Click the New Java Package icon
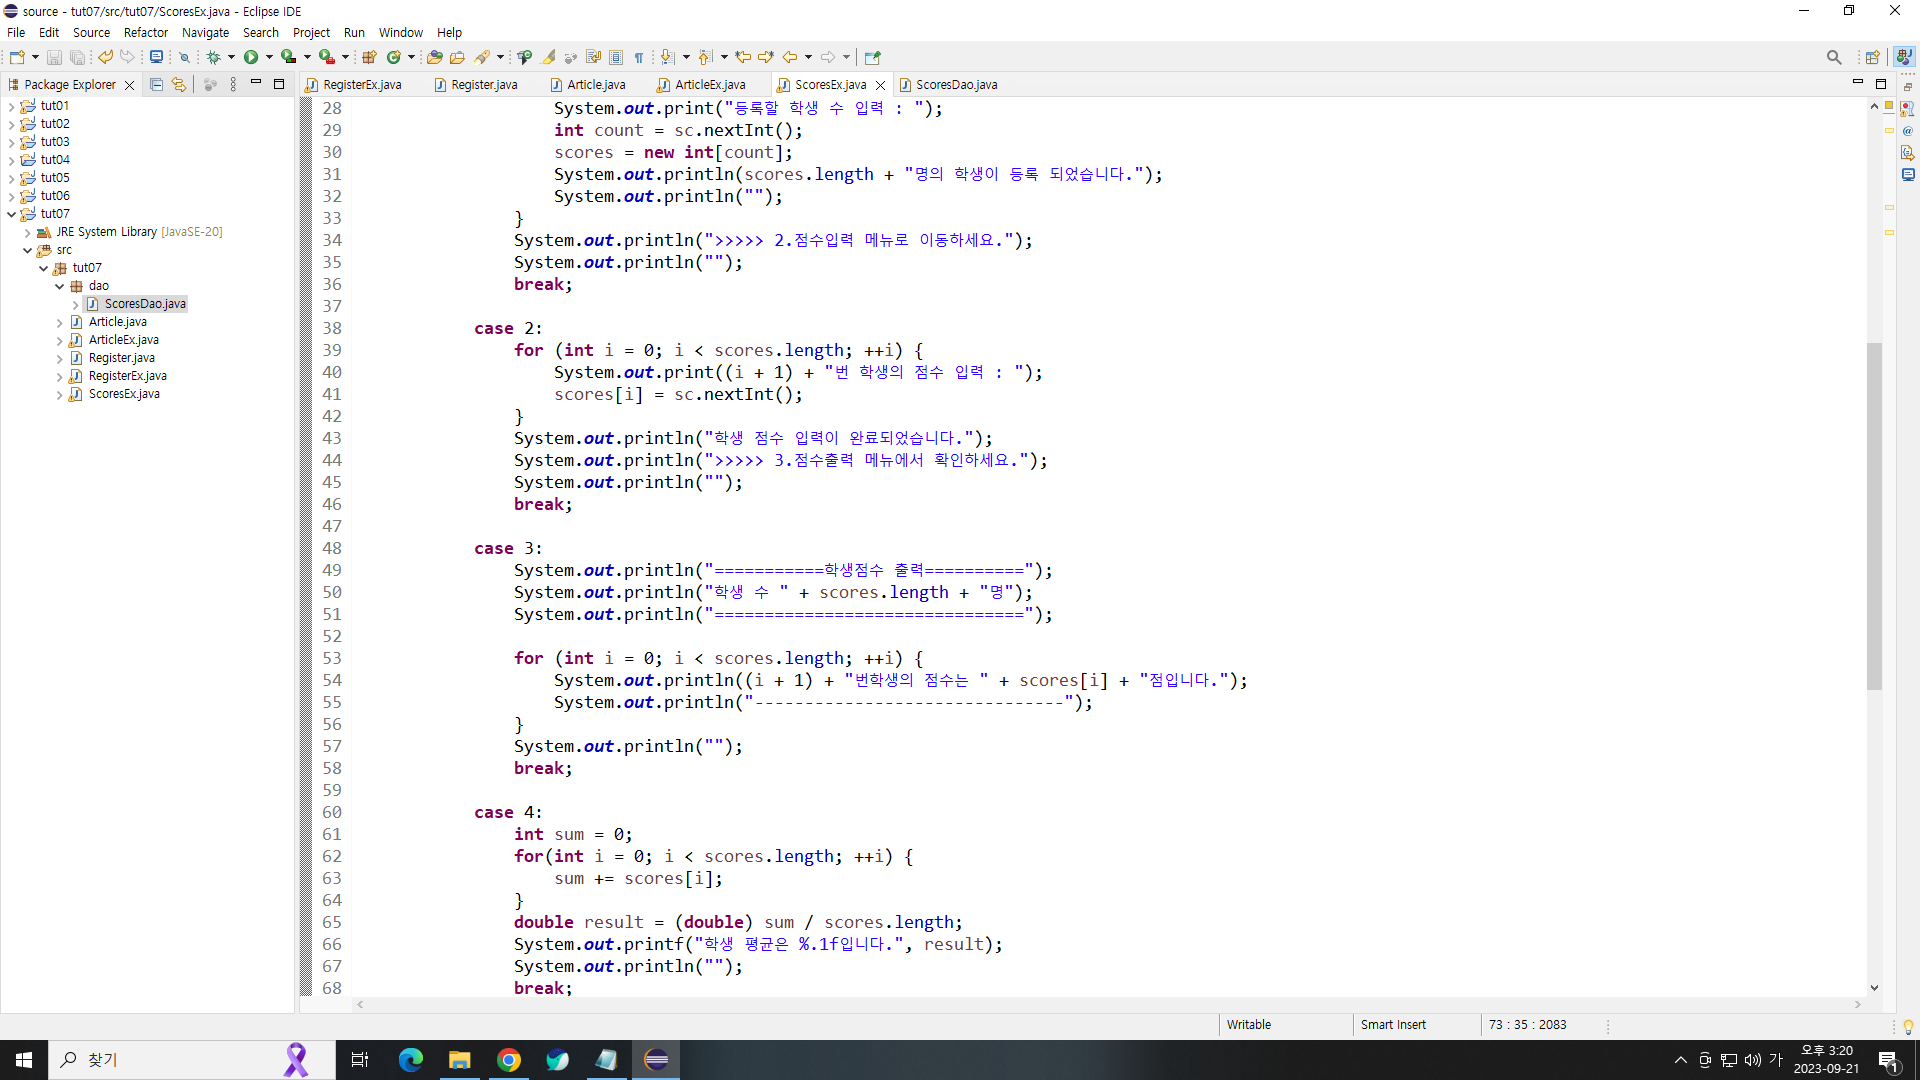The image size is (1920, 1080). [x=369, y=57]
